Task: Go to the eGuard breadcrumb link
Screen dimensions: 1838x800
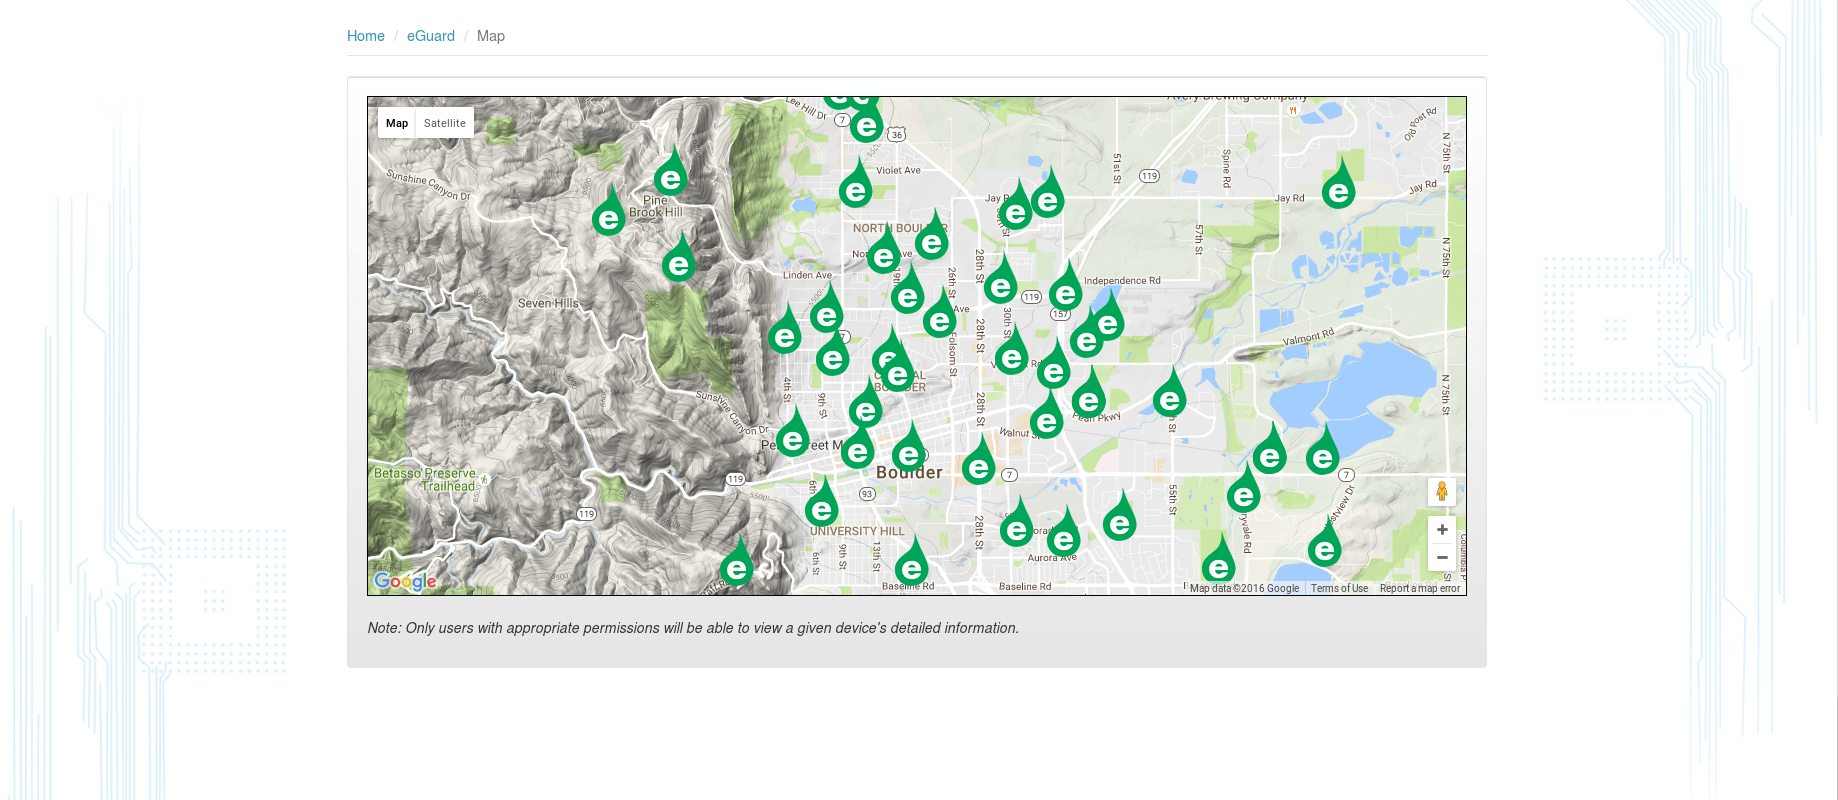Action: (x=430, y=36)
